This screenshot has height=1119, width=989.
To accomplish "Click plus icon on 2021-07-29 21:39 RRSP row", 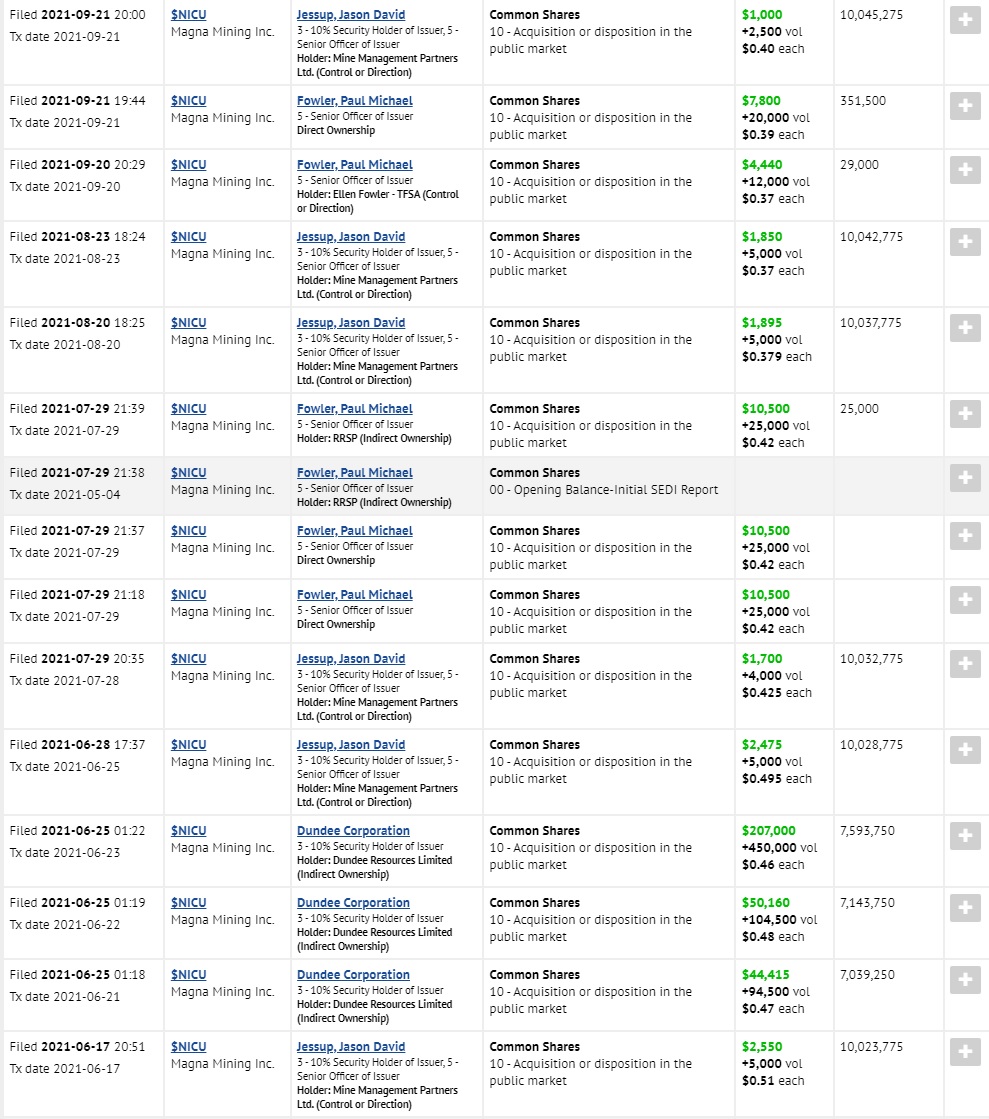I will pos(965,414).
